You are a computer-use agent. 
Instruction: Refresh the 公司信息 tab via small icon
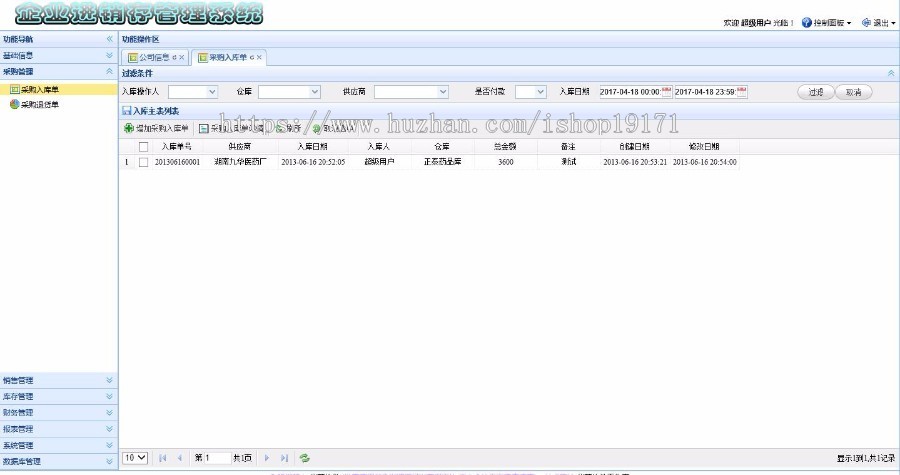(174, 57)
